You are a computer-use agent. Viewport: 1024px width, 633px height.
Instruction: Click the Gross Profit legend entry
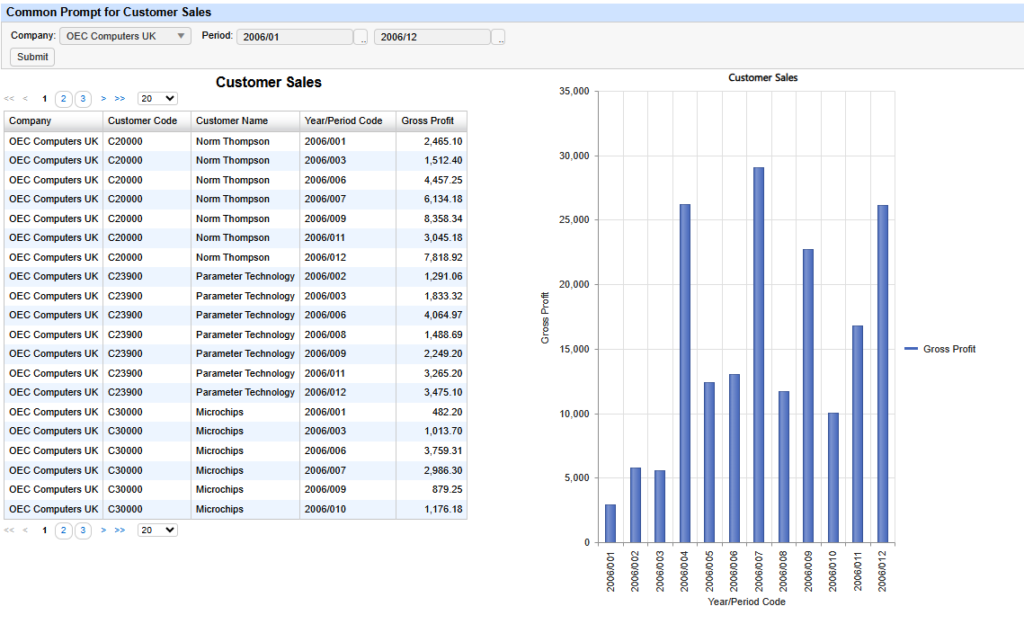coord(940,349)
